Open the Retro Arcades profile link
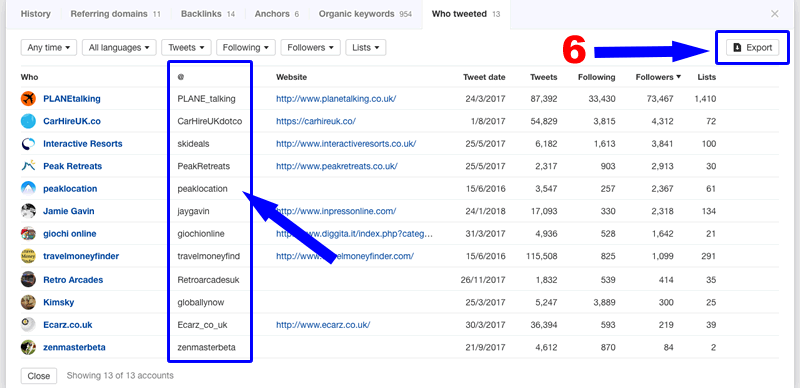This screenshot has height=388, width=800. click(x=73, y=280)
